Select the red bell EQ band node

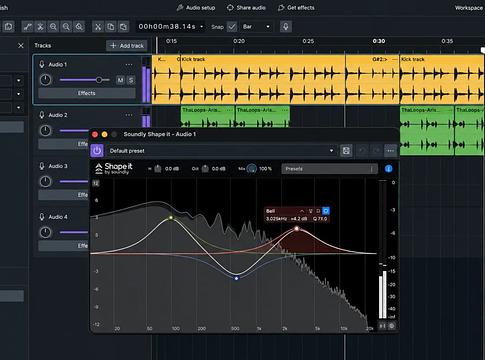click(x=297, y=229)
